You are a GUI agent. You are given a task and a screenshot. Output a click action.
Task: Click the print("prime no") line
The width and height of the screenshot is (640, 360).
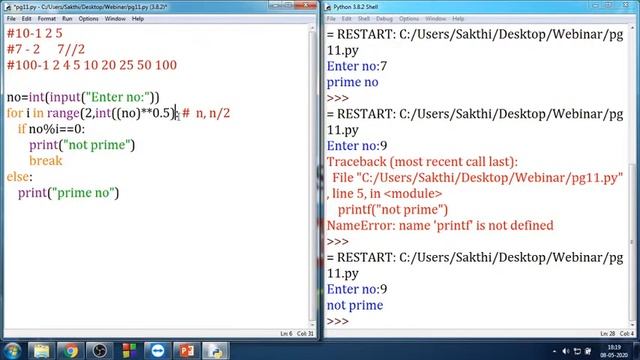click(x=69, y=193)
